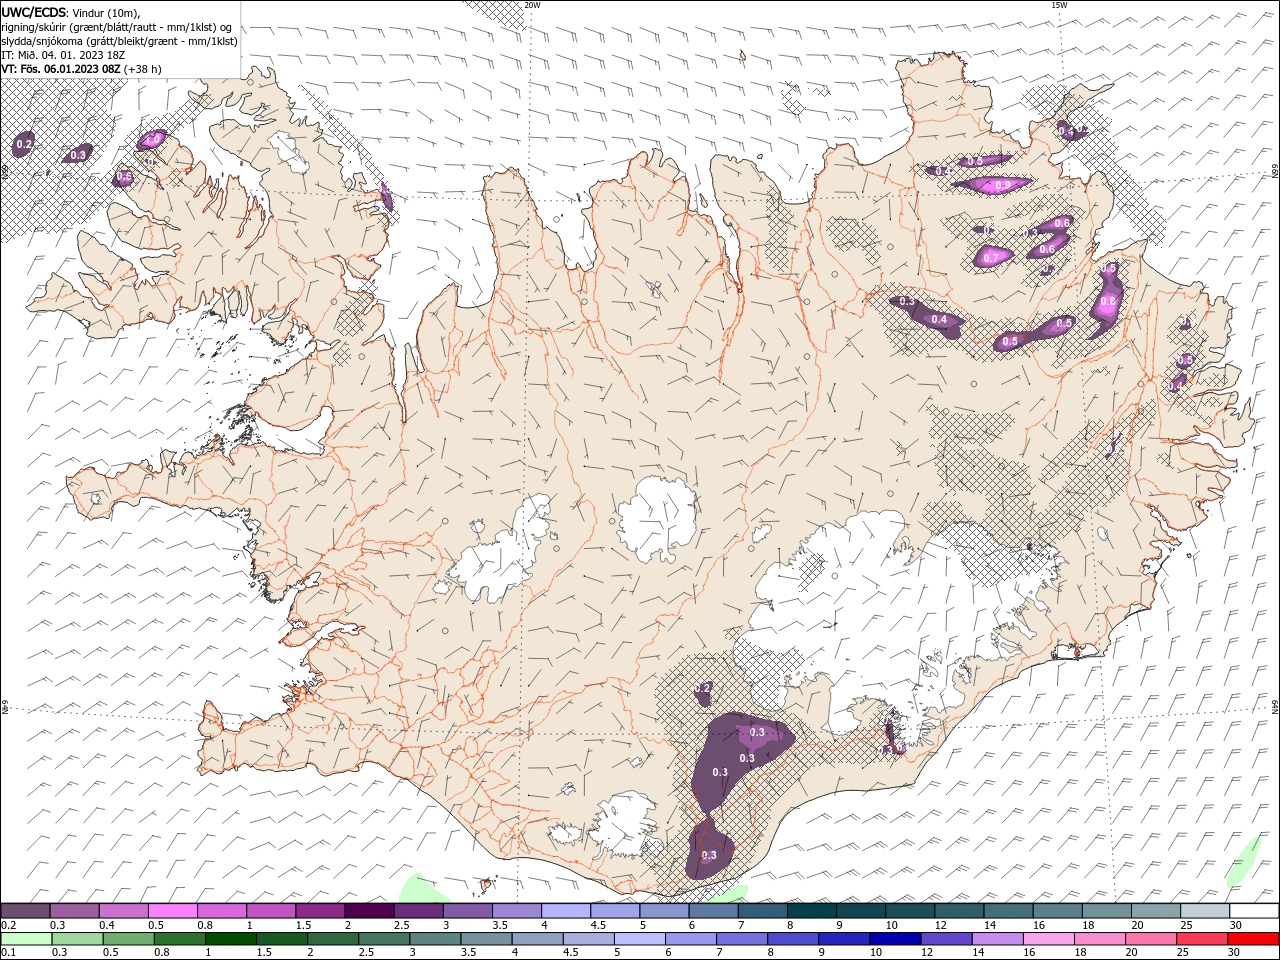Click the 0.2 label on the snow scale
This screenshot has height=960, width=1280.
[7, 925]
